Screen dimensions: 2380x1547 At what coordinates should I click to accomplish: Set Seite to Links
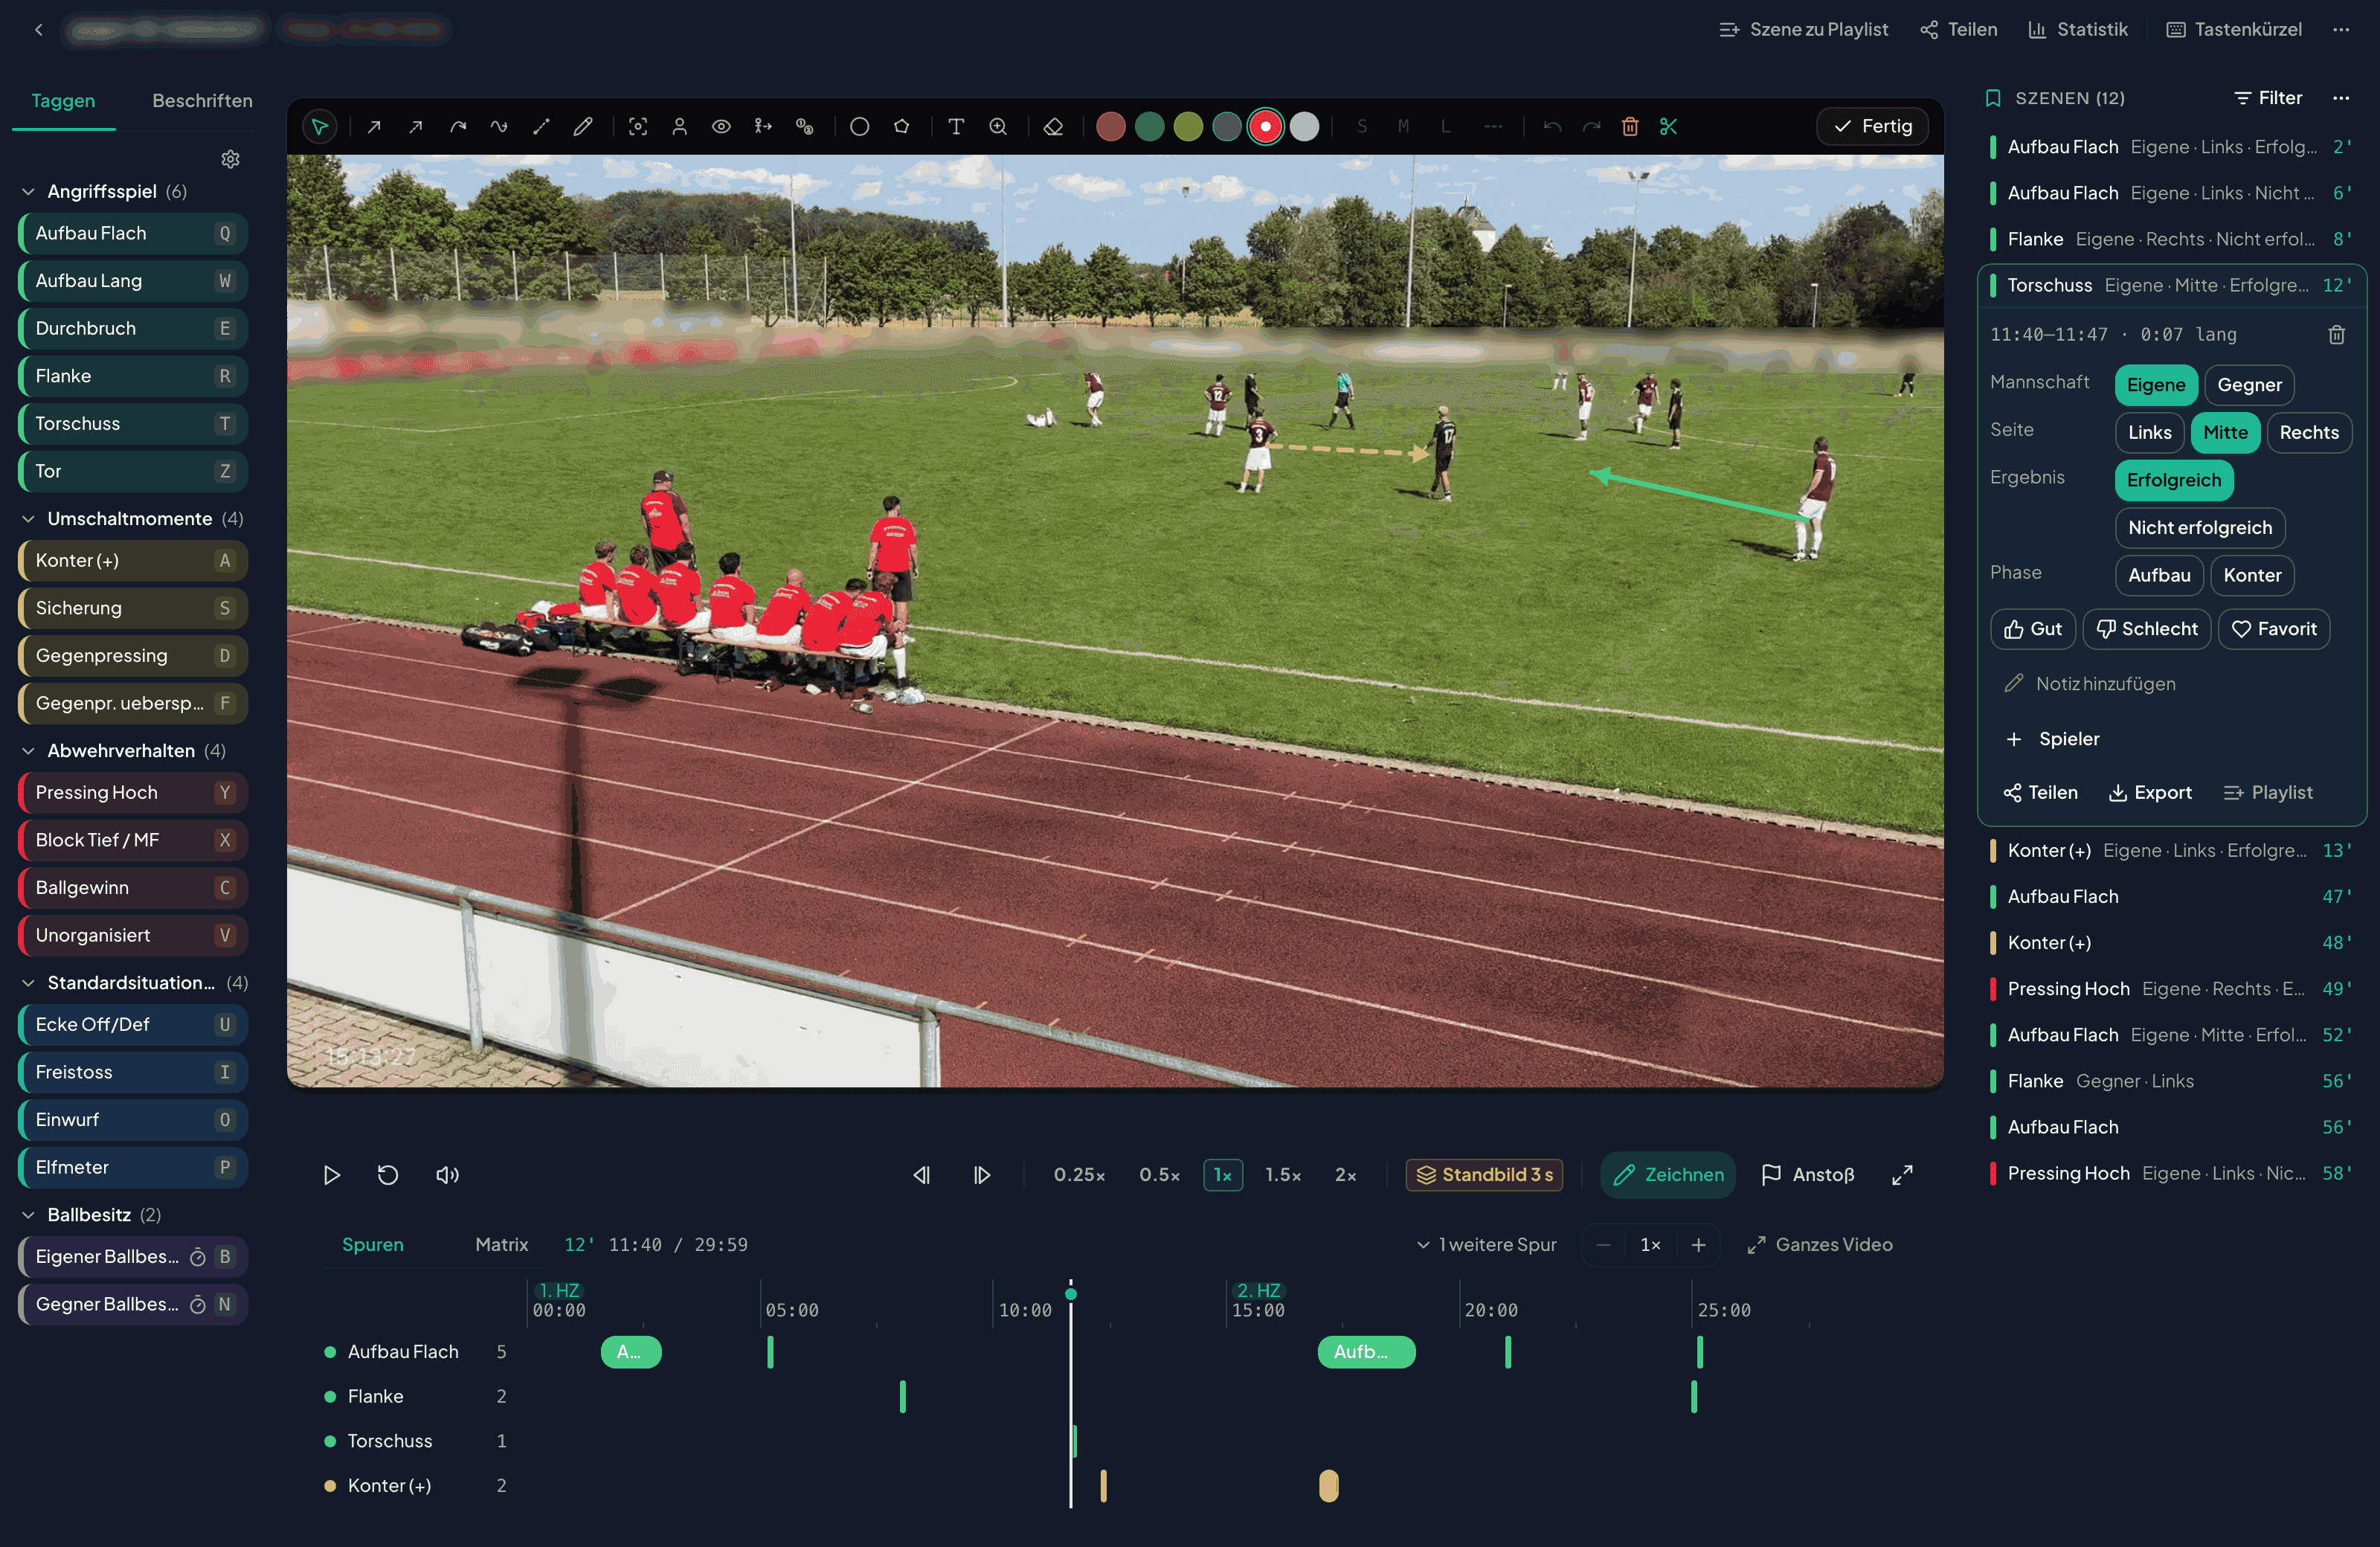2149,433
